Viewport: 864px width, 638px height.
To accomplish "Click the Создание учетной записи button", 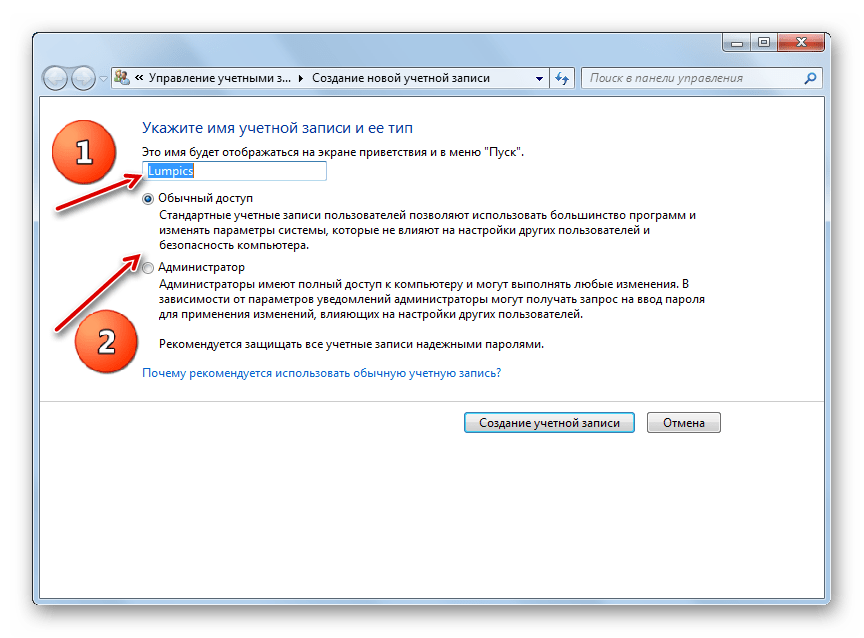I will (x=549, y=423).
